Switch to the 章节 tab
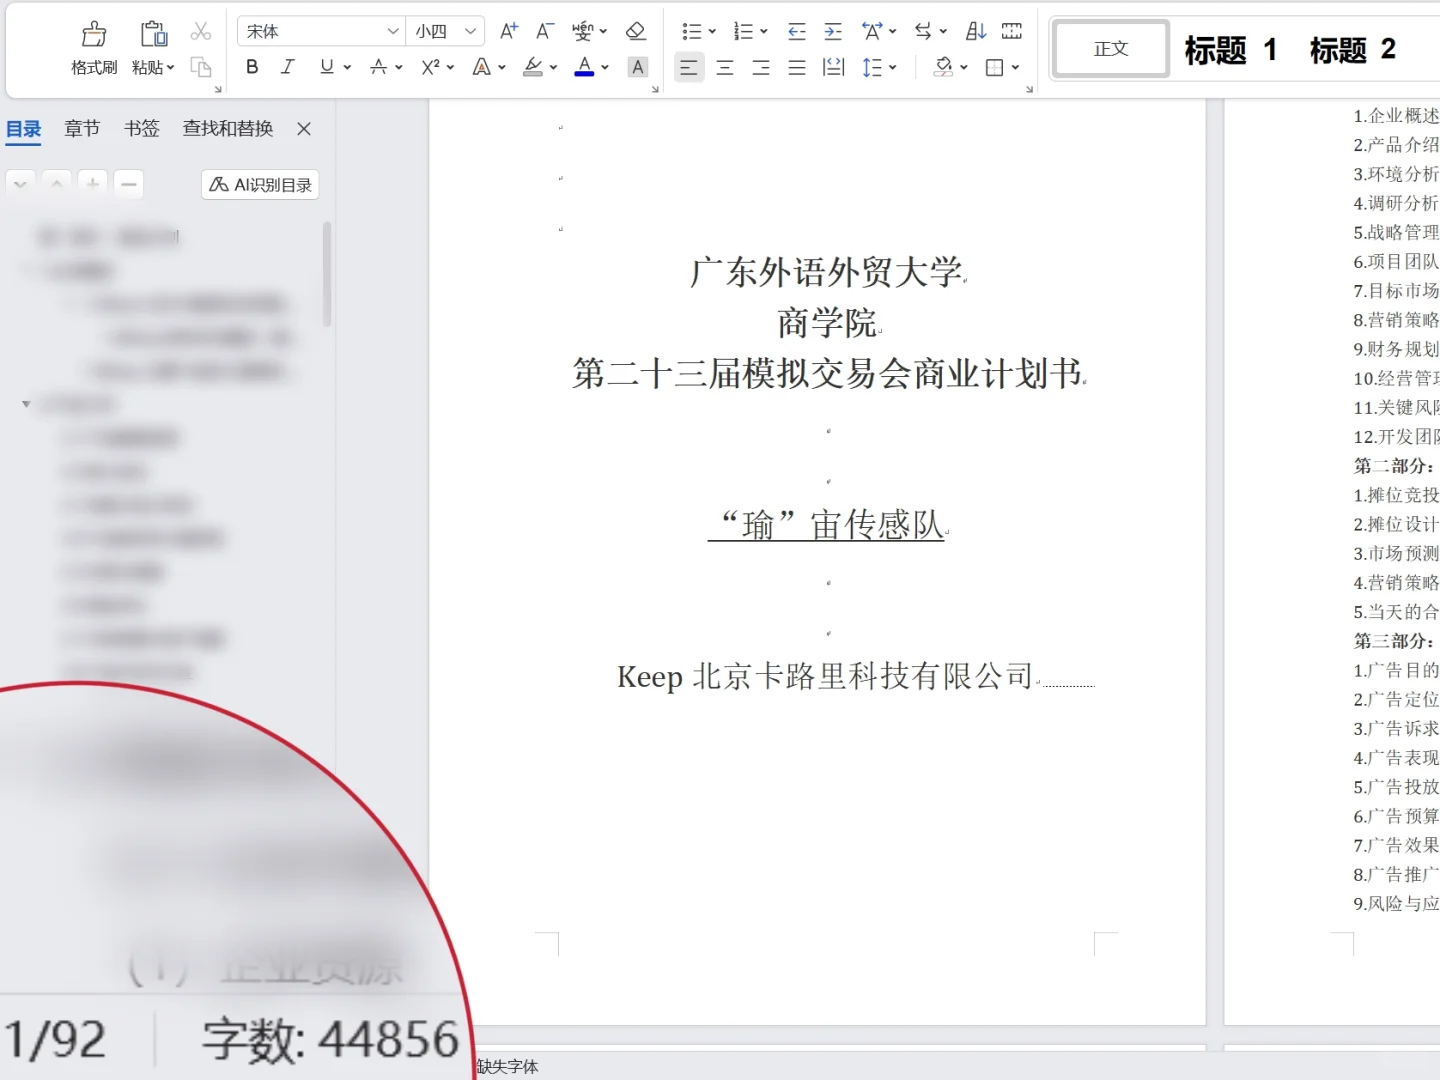Image resolution: width=1440 pixels, height=1080 pixels. click(82, 128)
